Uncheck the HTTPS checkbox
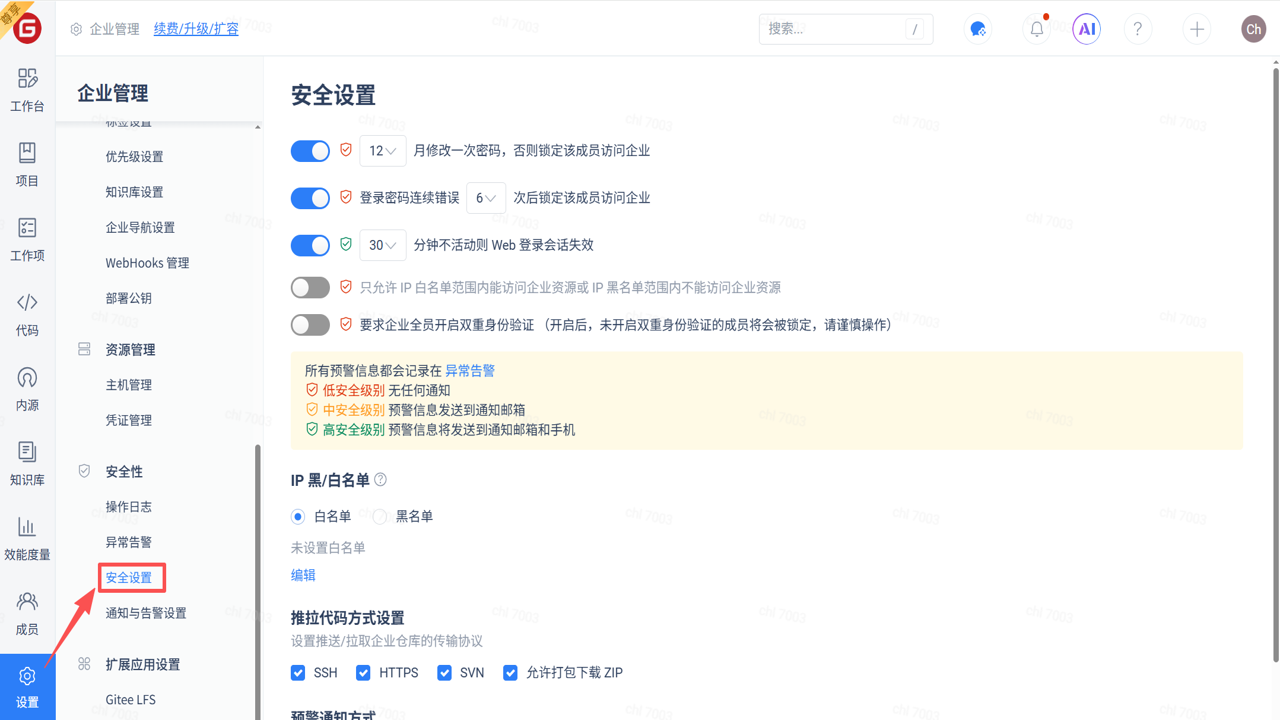The height and width of the screenshot is (720, 1280). point(363,673)
